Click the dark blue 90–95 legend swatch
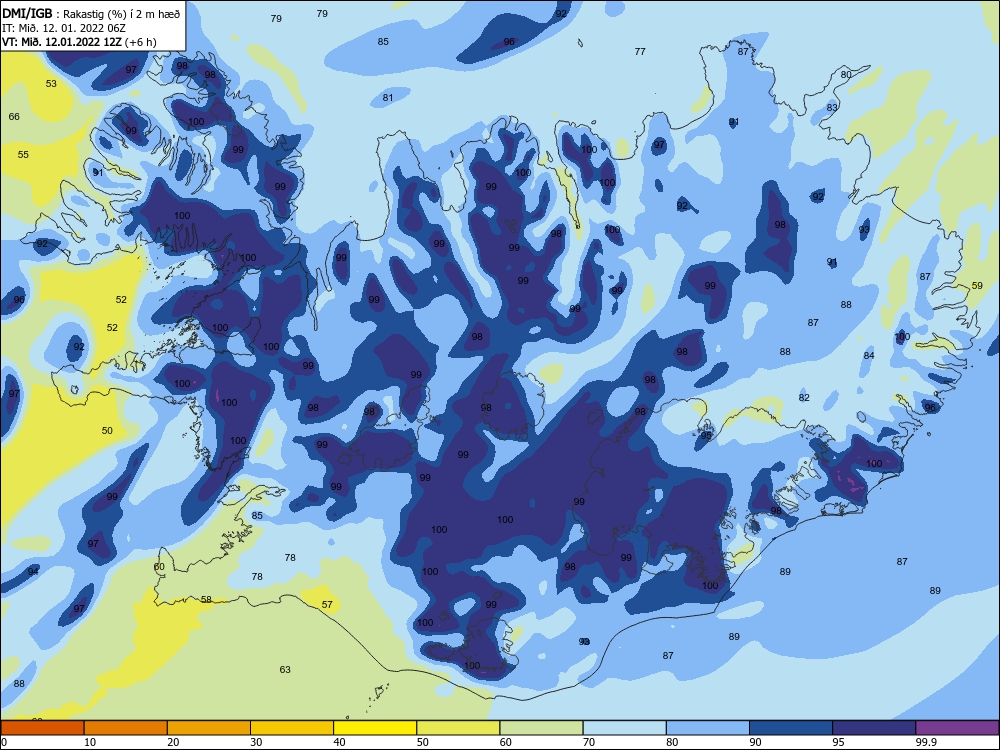1000x750 pixels. pos(791,728)
